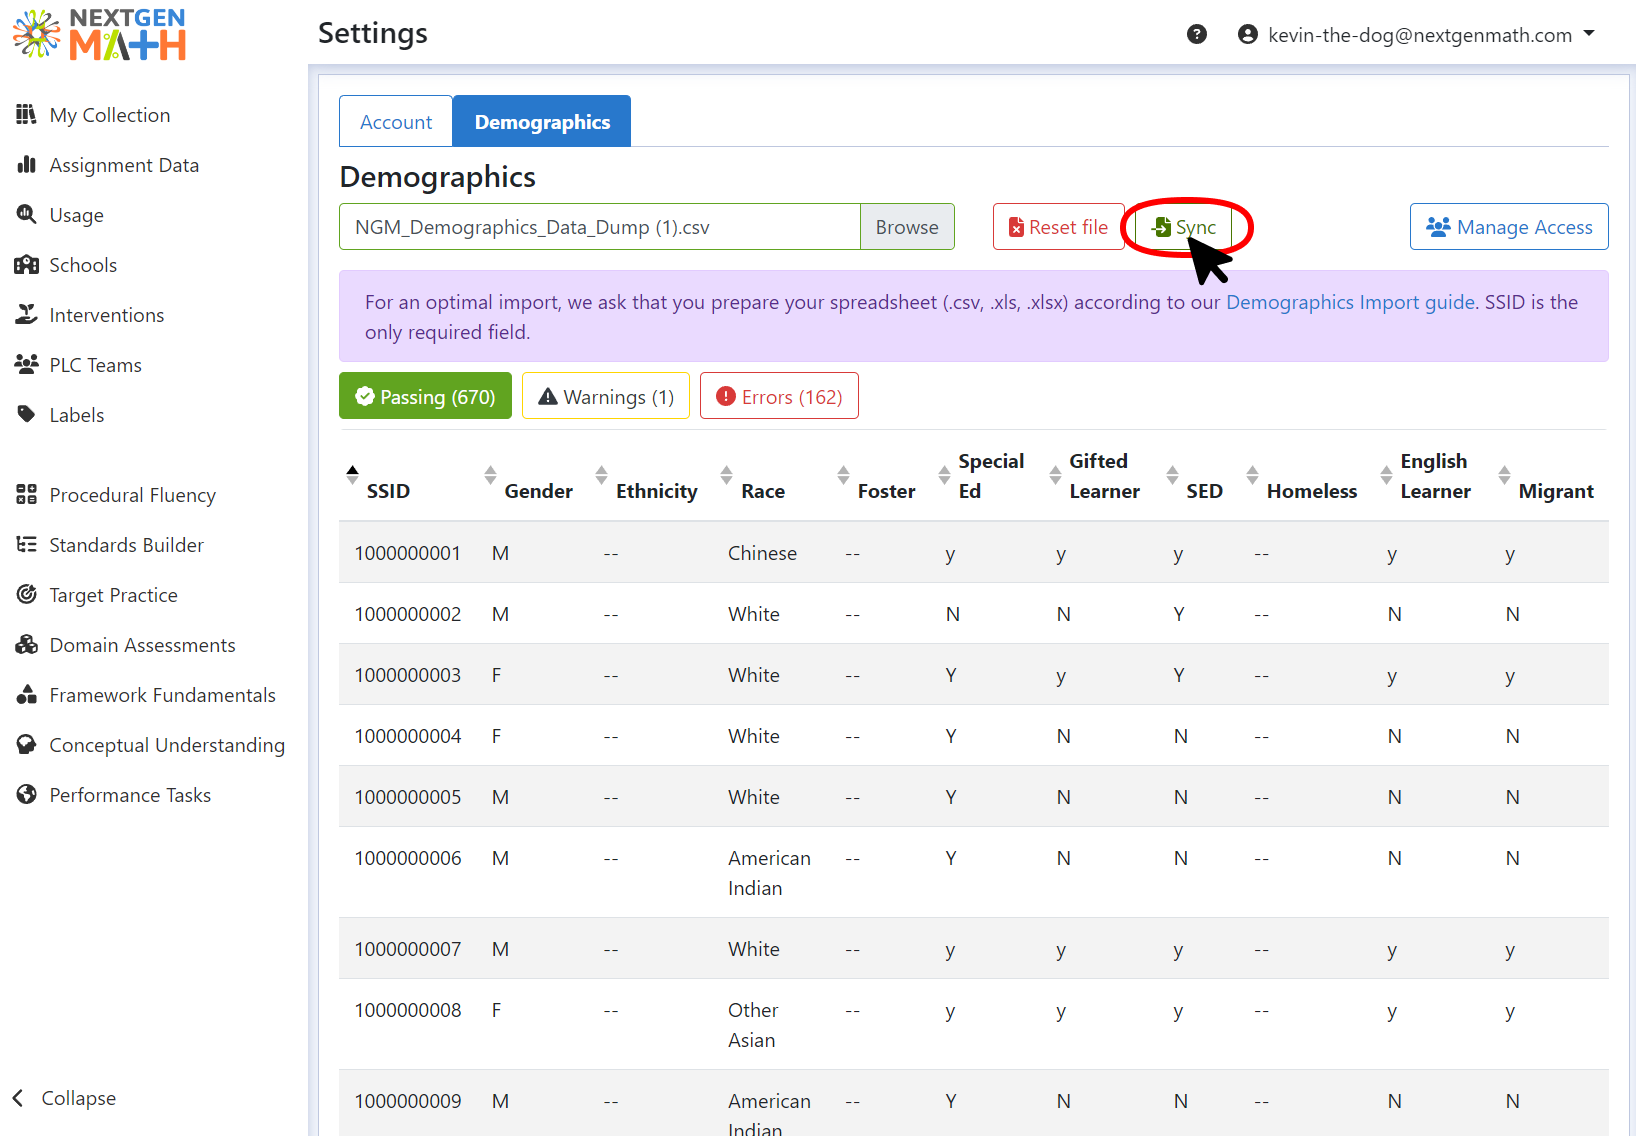Collapse the sidebar with the chevron

tap(18, 1098)
